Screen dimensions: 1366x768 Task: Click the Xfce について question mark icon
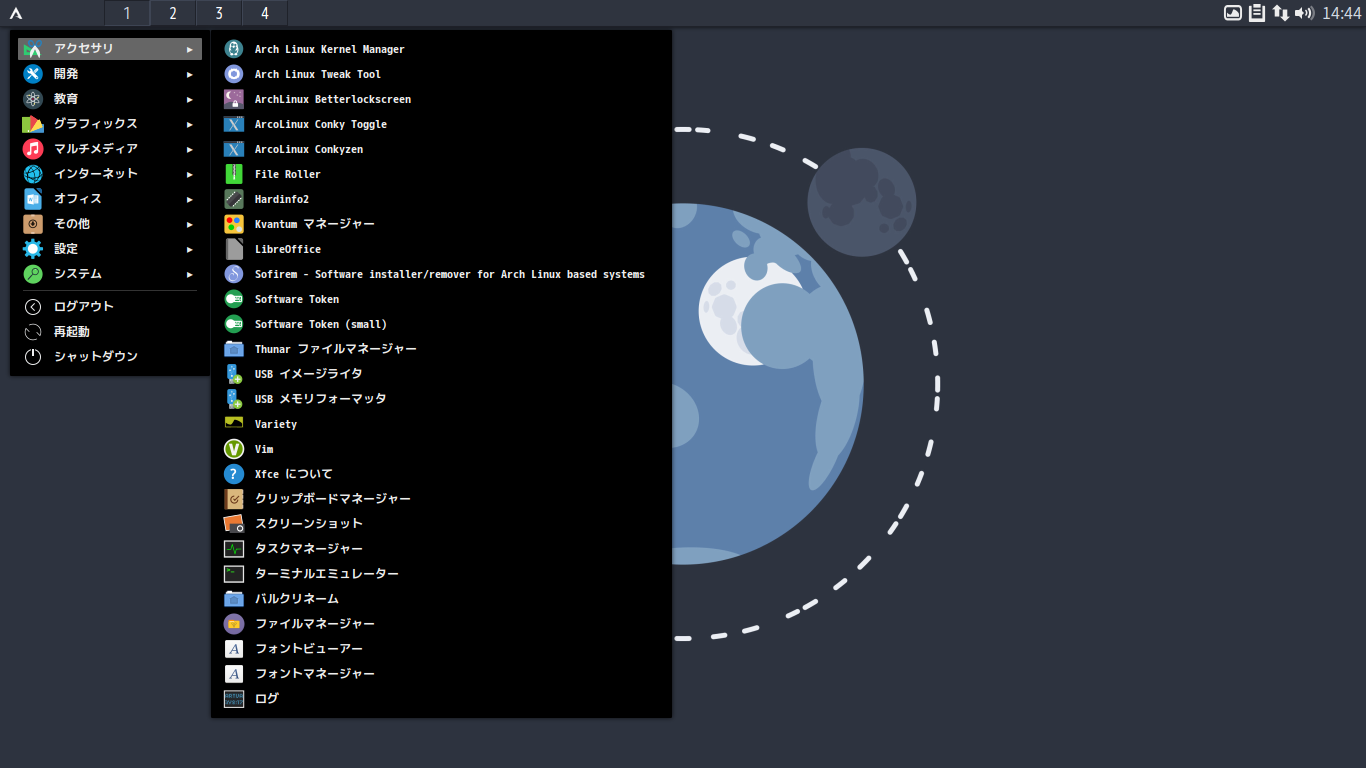234,474
